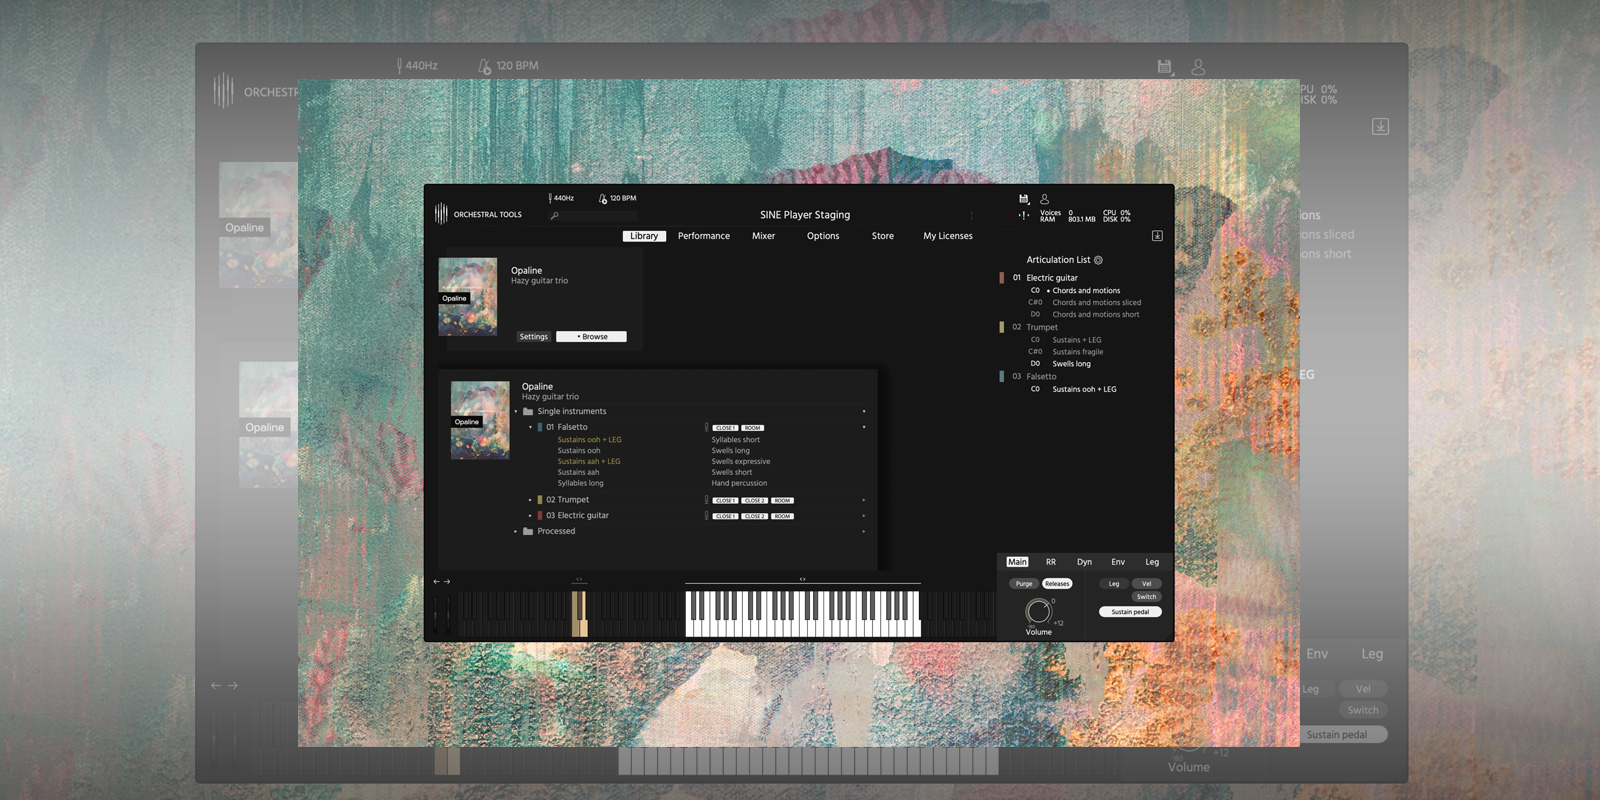Select Swells expressive articulation

pos(741,462)
